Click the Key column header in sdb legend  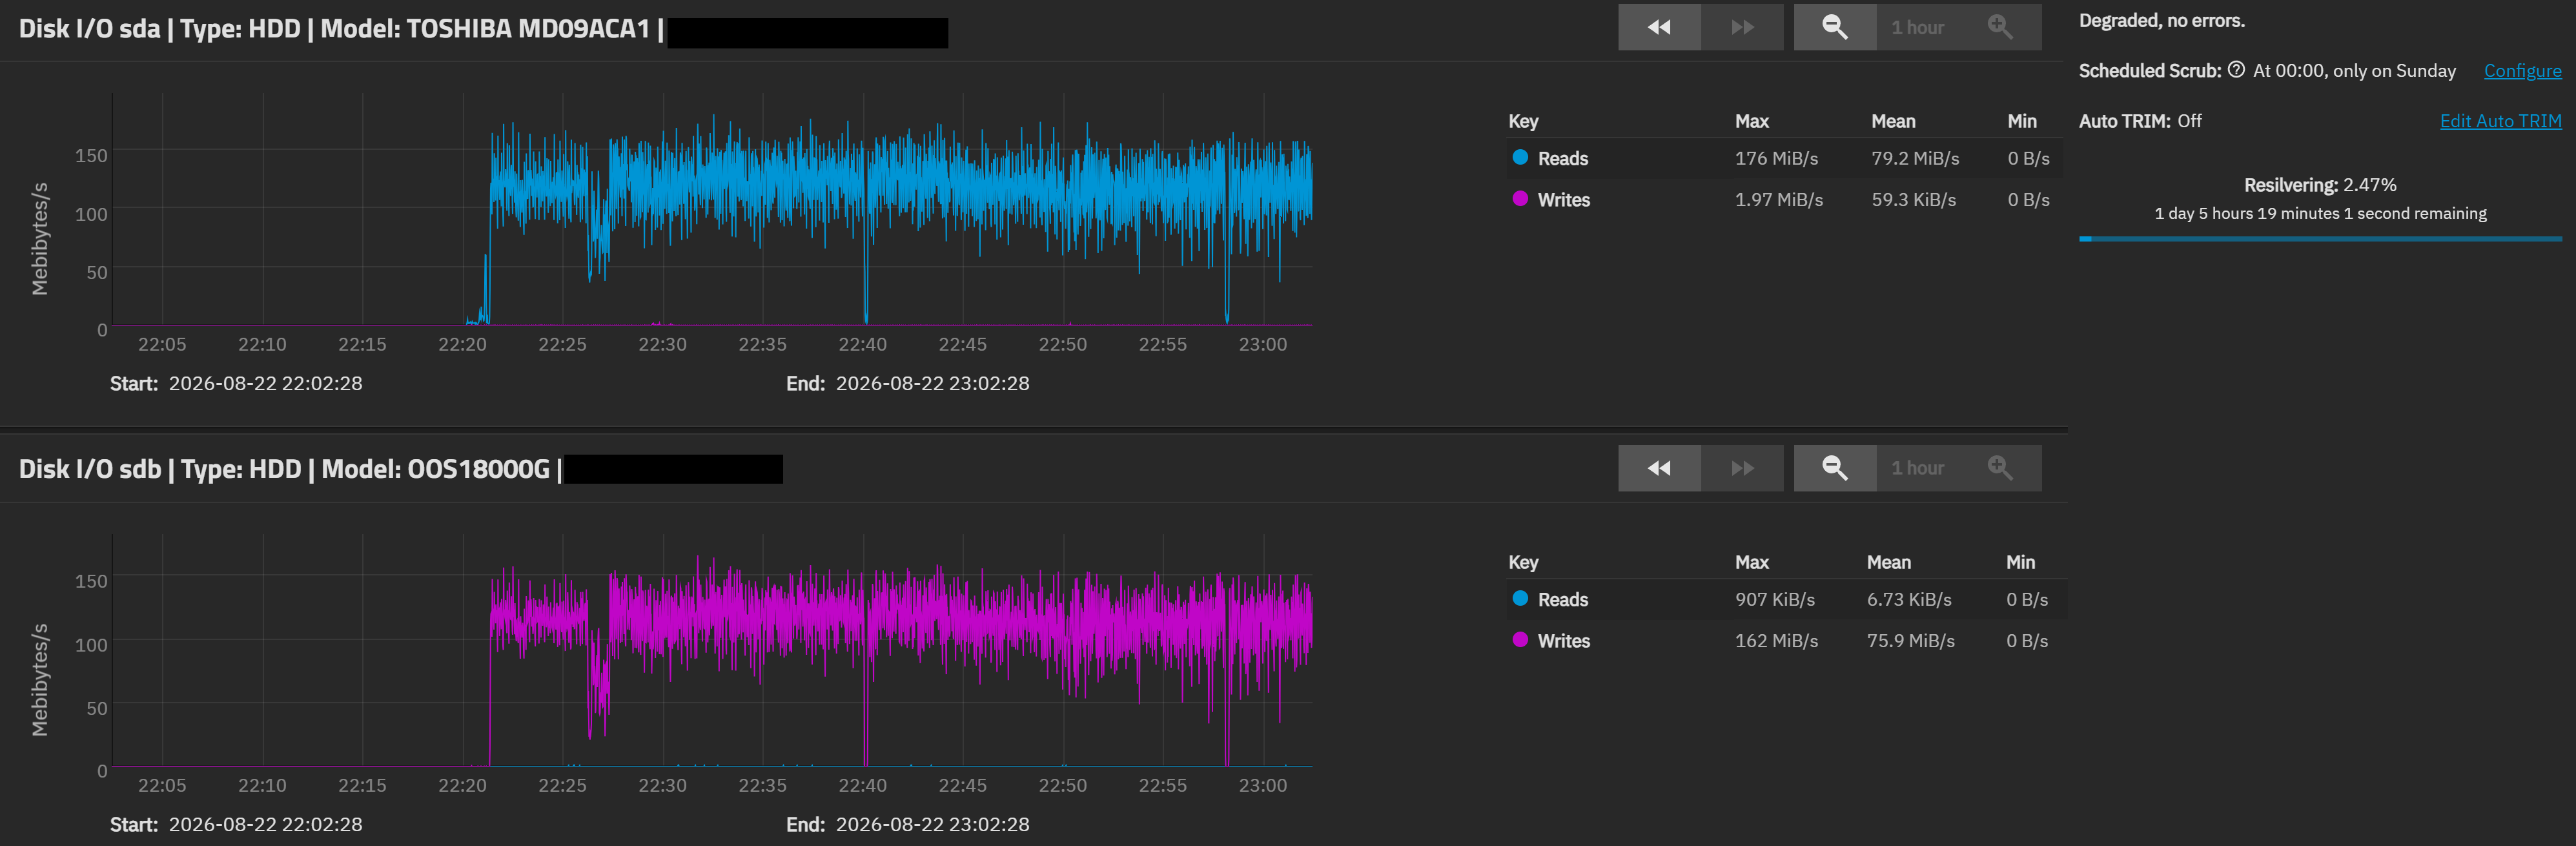tap(1523, 563)
